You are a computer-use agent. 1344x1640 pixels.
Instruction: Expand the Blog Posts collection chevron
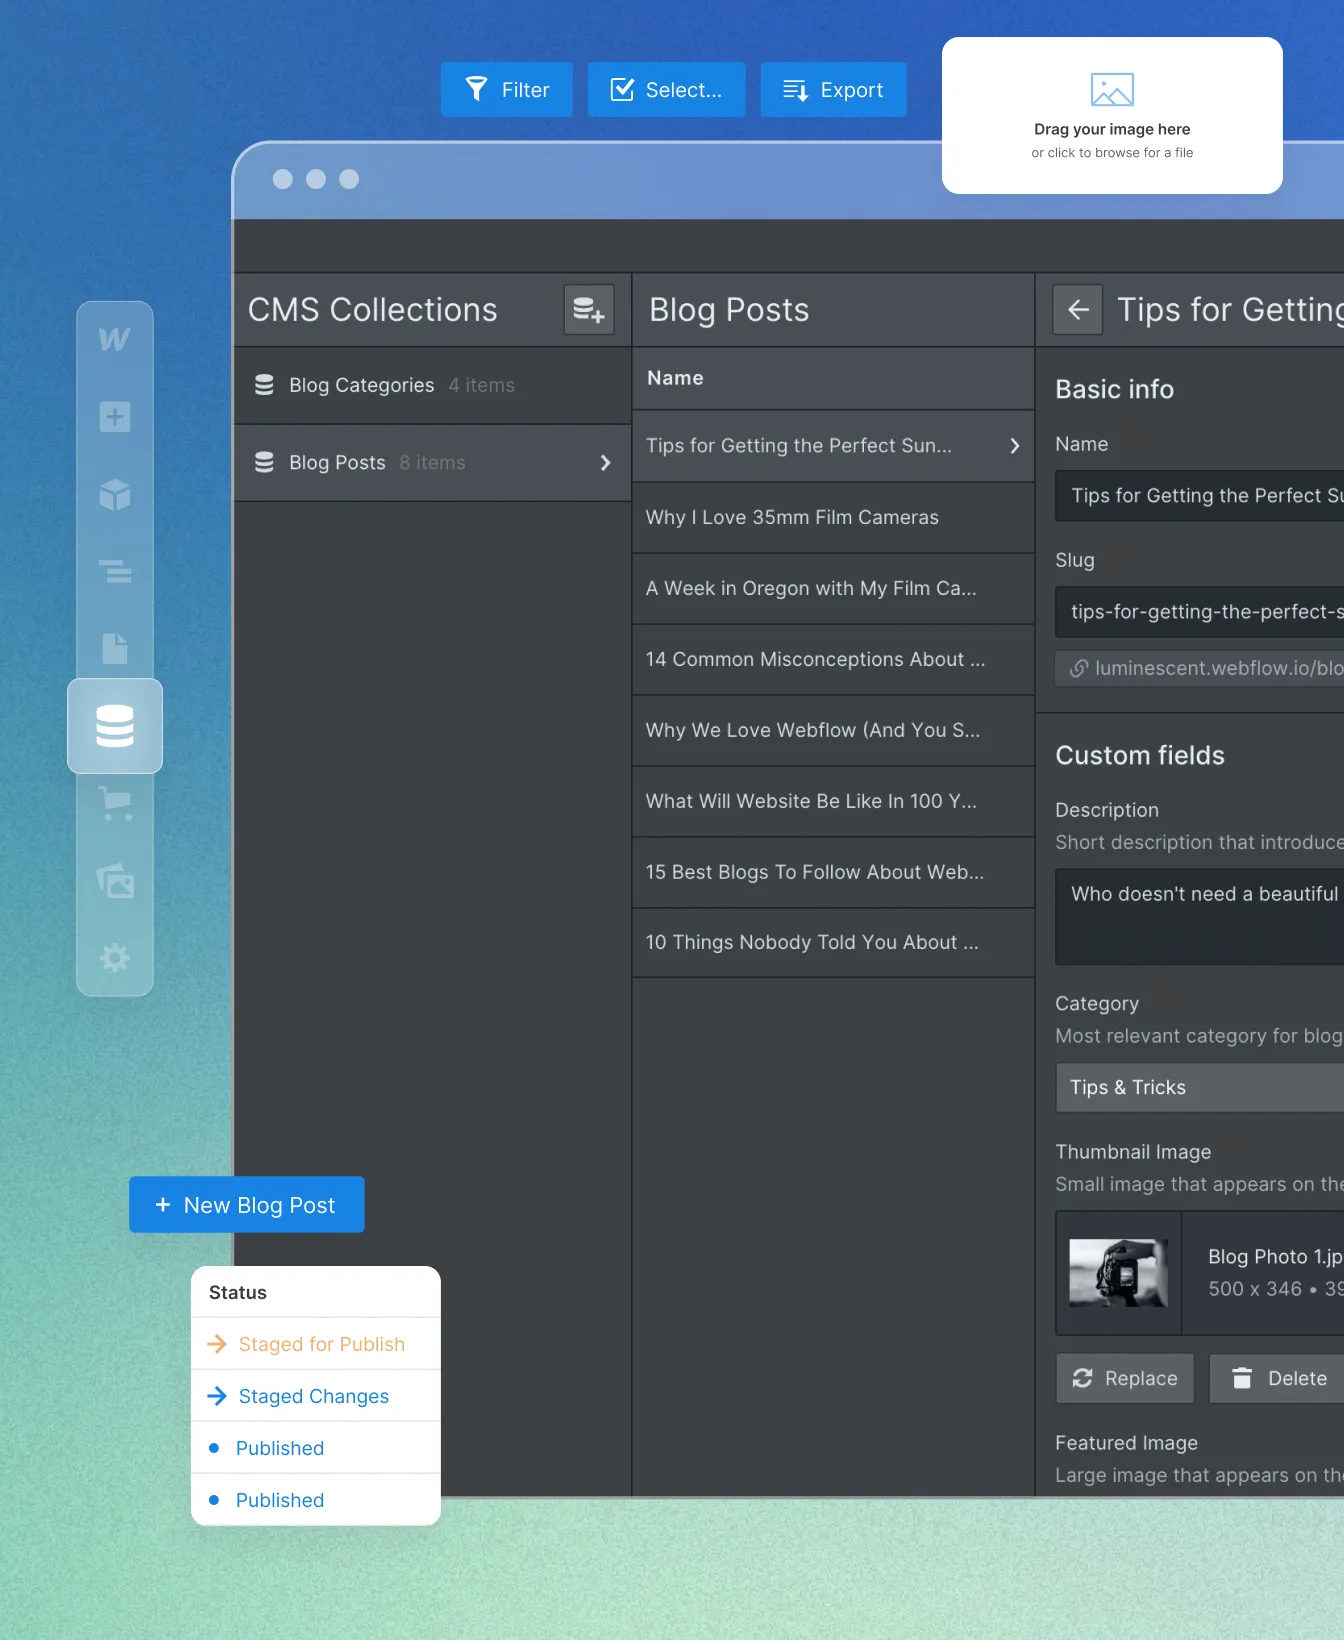[605, 462]
